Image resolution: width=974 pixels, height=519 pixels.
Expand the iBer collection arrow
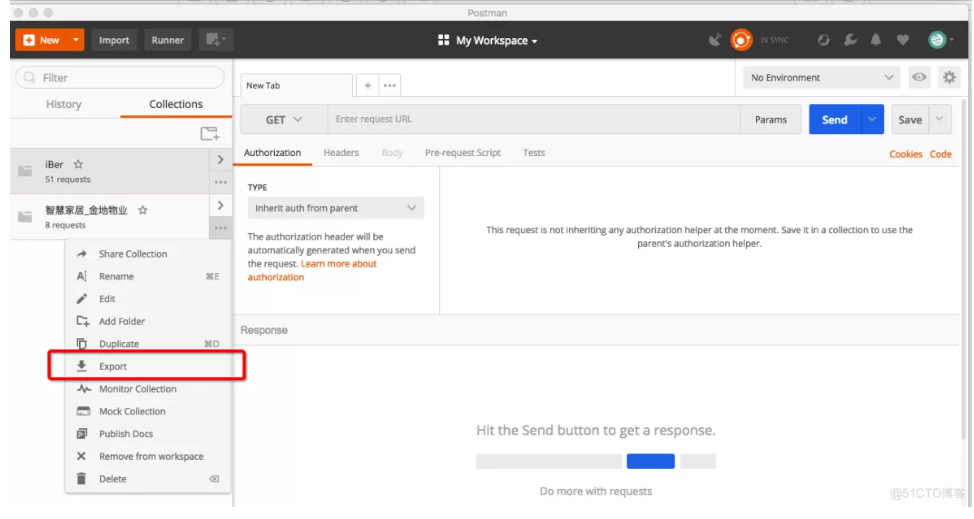tap(221, 160)
